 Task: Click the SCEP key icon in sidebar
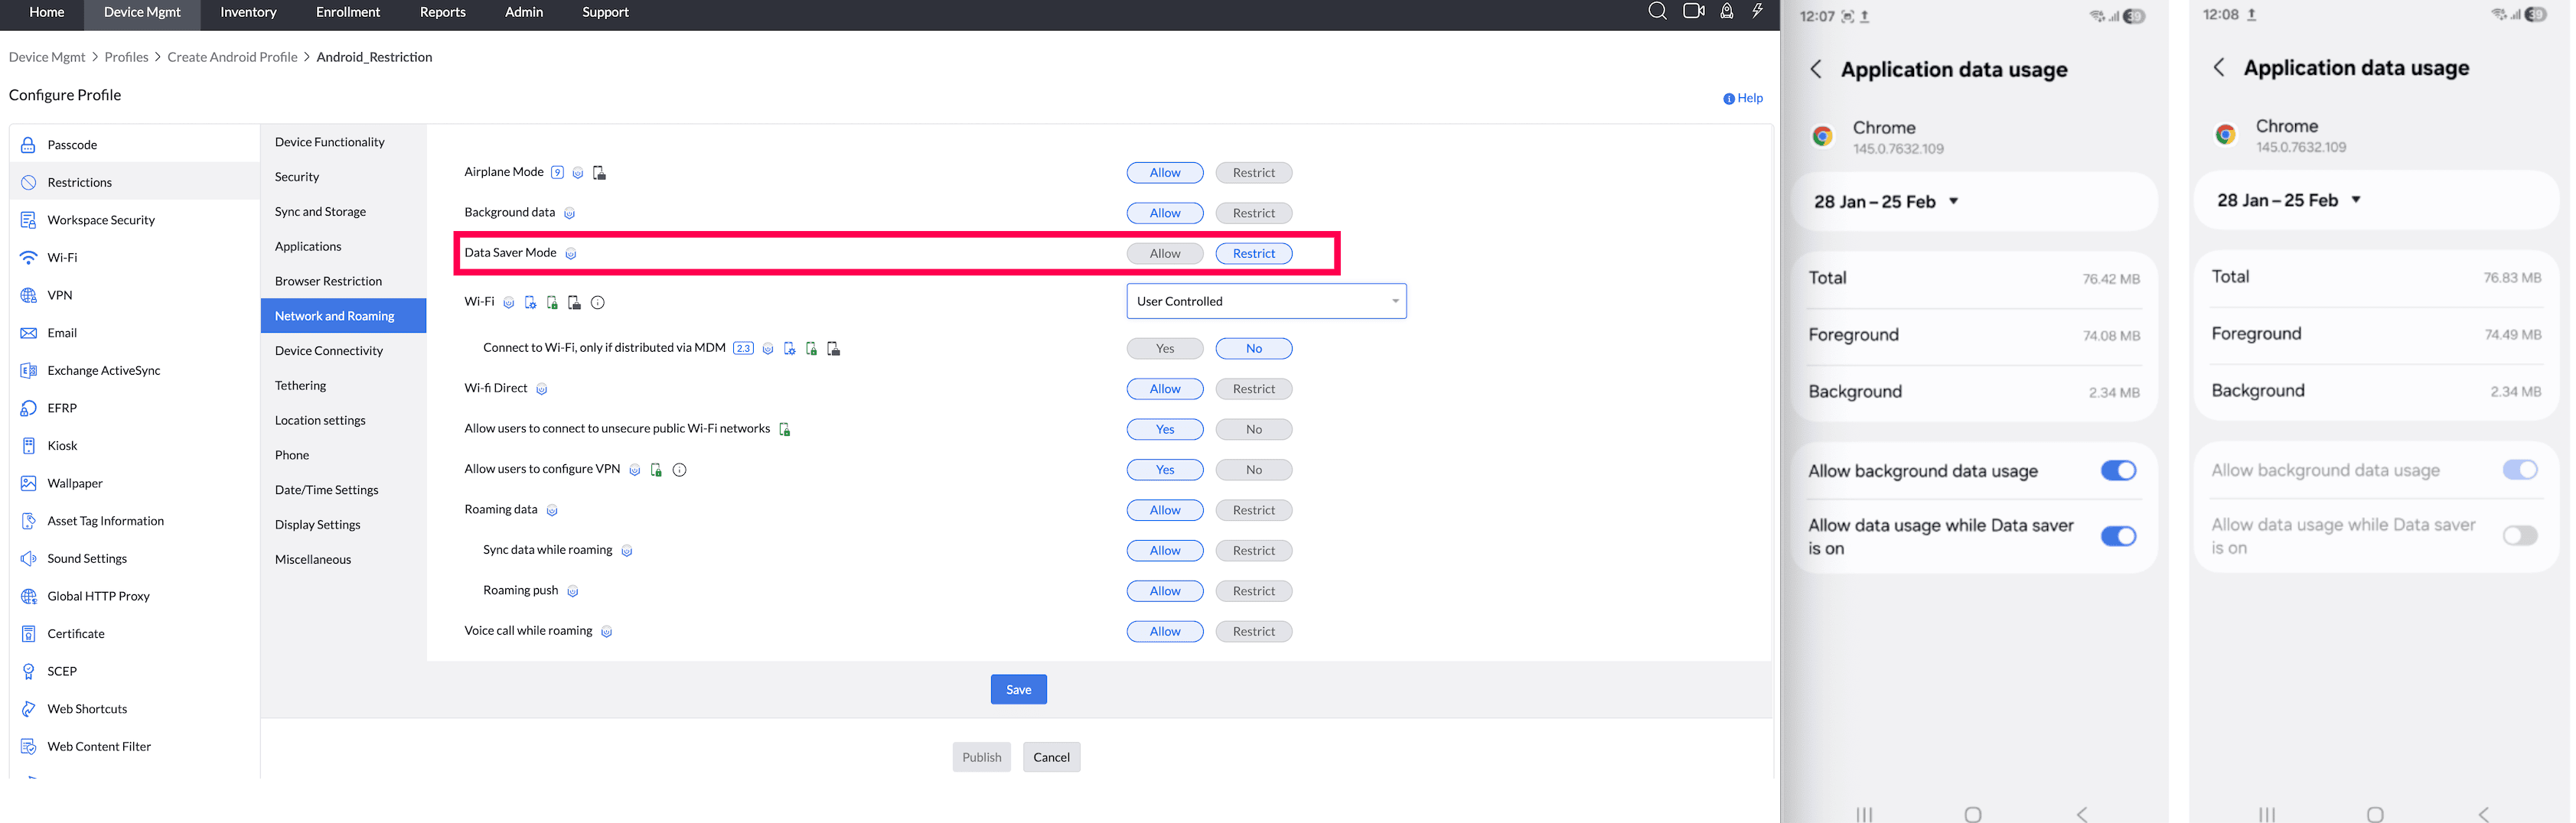tap(28, 671)
